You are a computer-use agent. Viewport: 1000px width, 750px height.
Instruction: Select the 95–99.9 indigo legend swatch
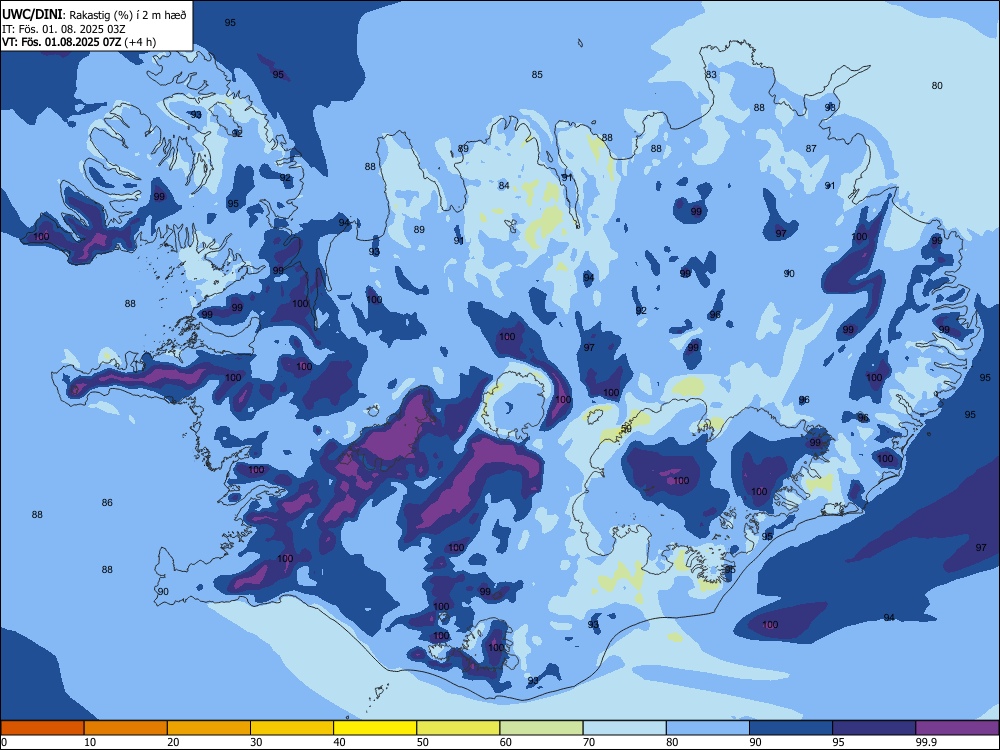(874, 728)
